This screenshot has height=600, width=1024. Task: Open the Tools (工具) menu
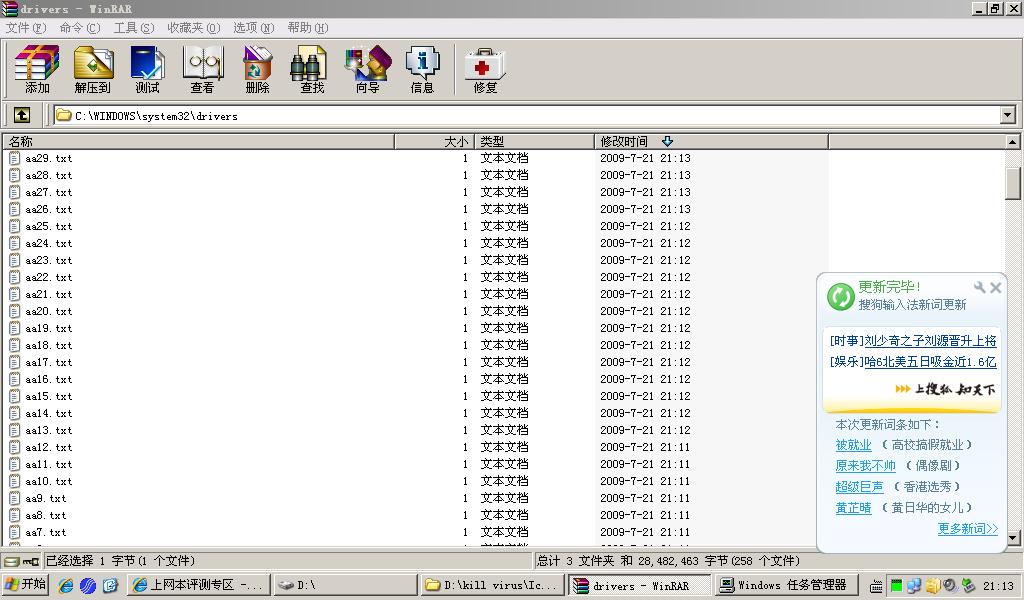click(x=134, y=27)
